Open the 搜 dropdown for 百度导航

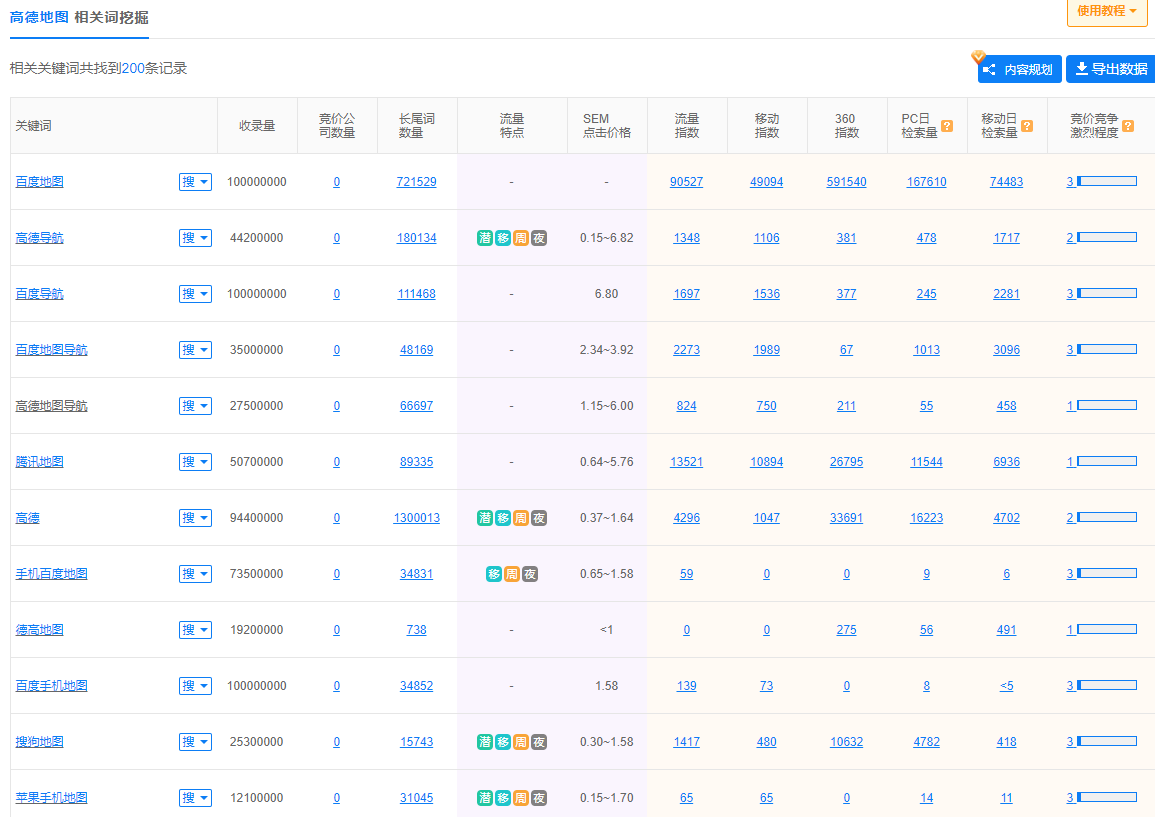(x=195, y=294)
